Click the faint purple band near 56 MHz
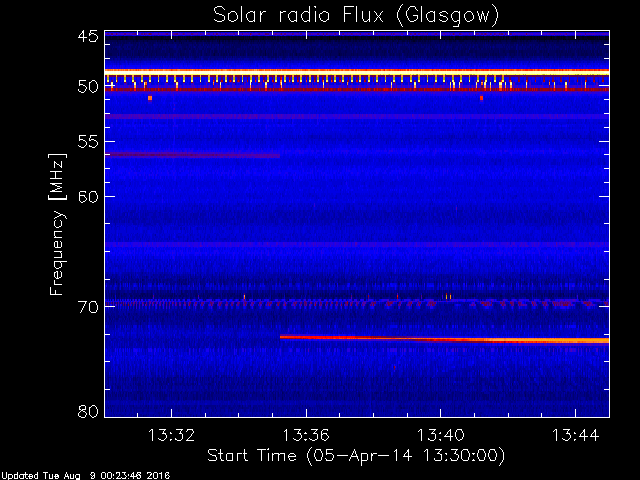Image resolution: width=640 pixels, height=480 pixels. (x=192, y=155)
